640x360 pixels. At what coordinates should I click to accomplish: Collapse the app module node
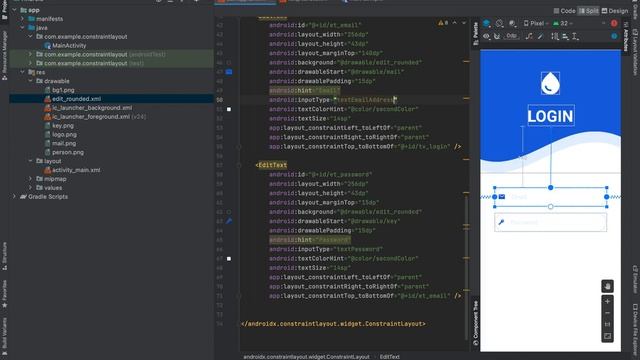coord(15,10)
